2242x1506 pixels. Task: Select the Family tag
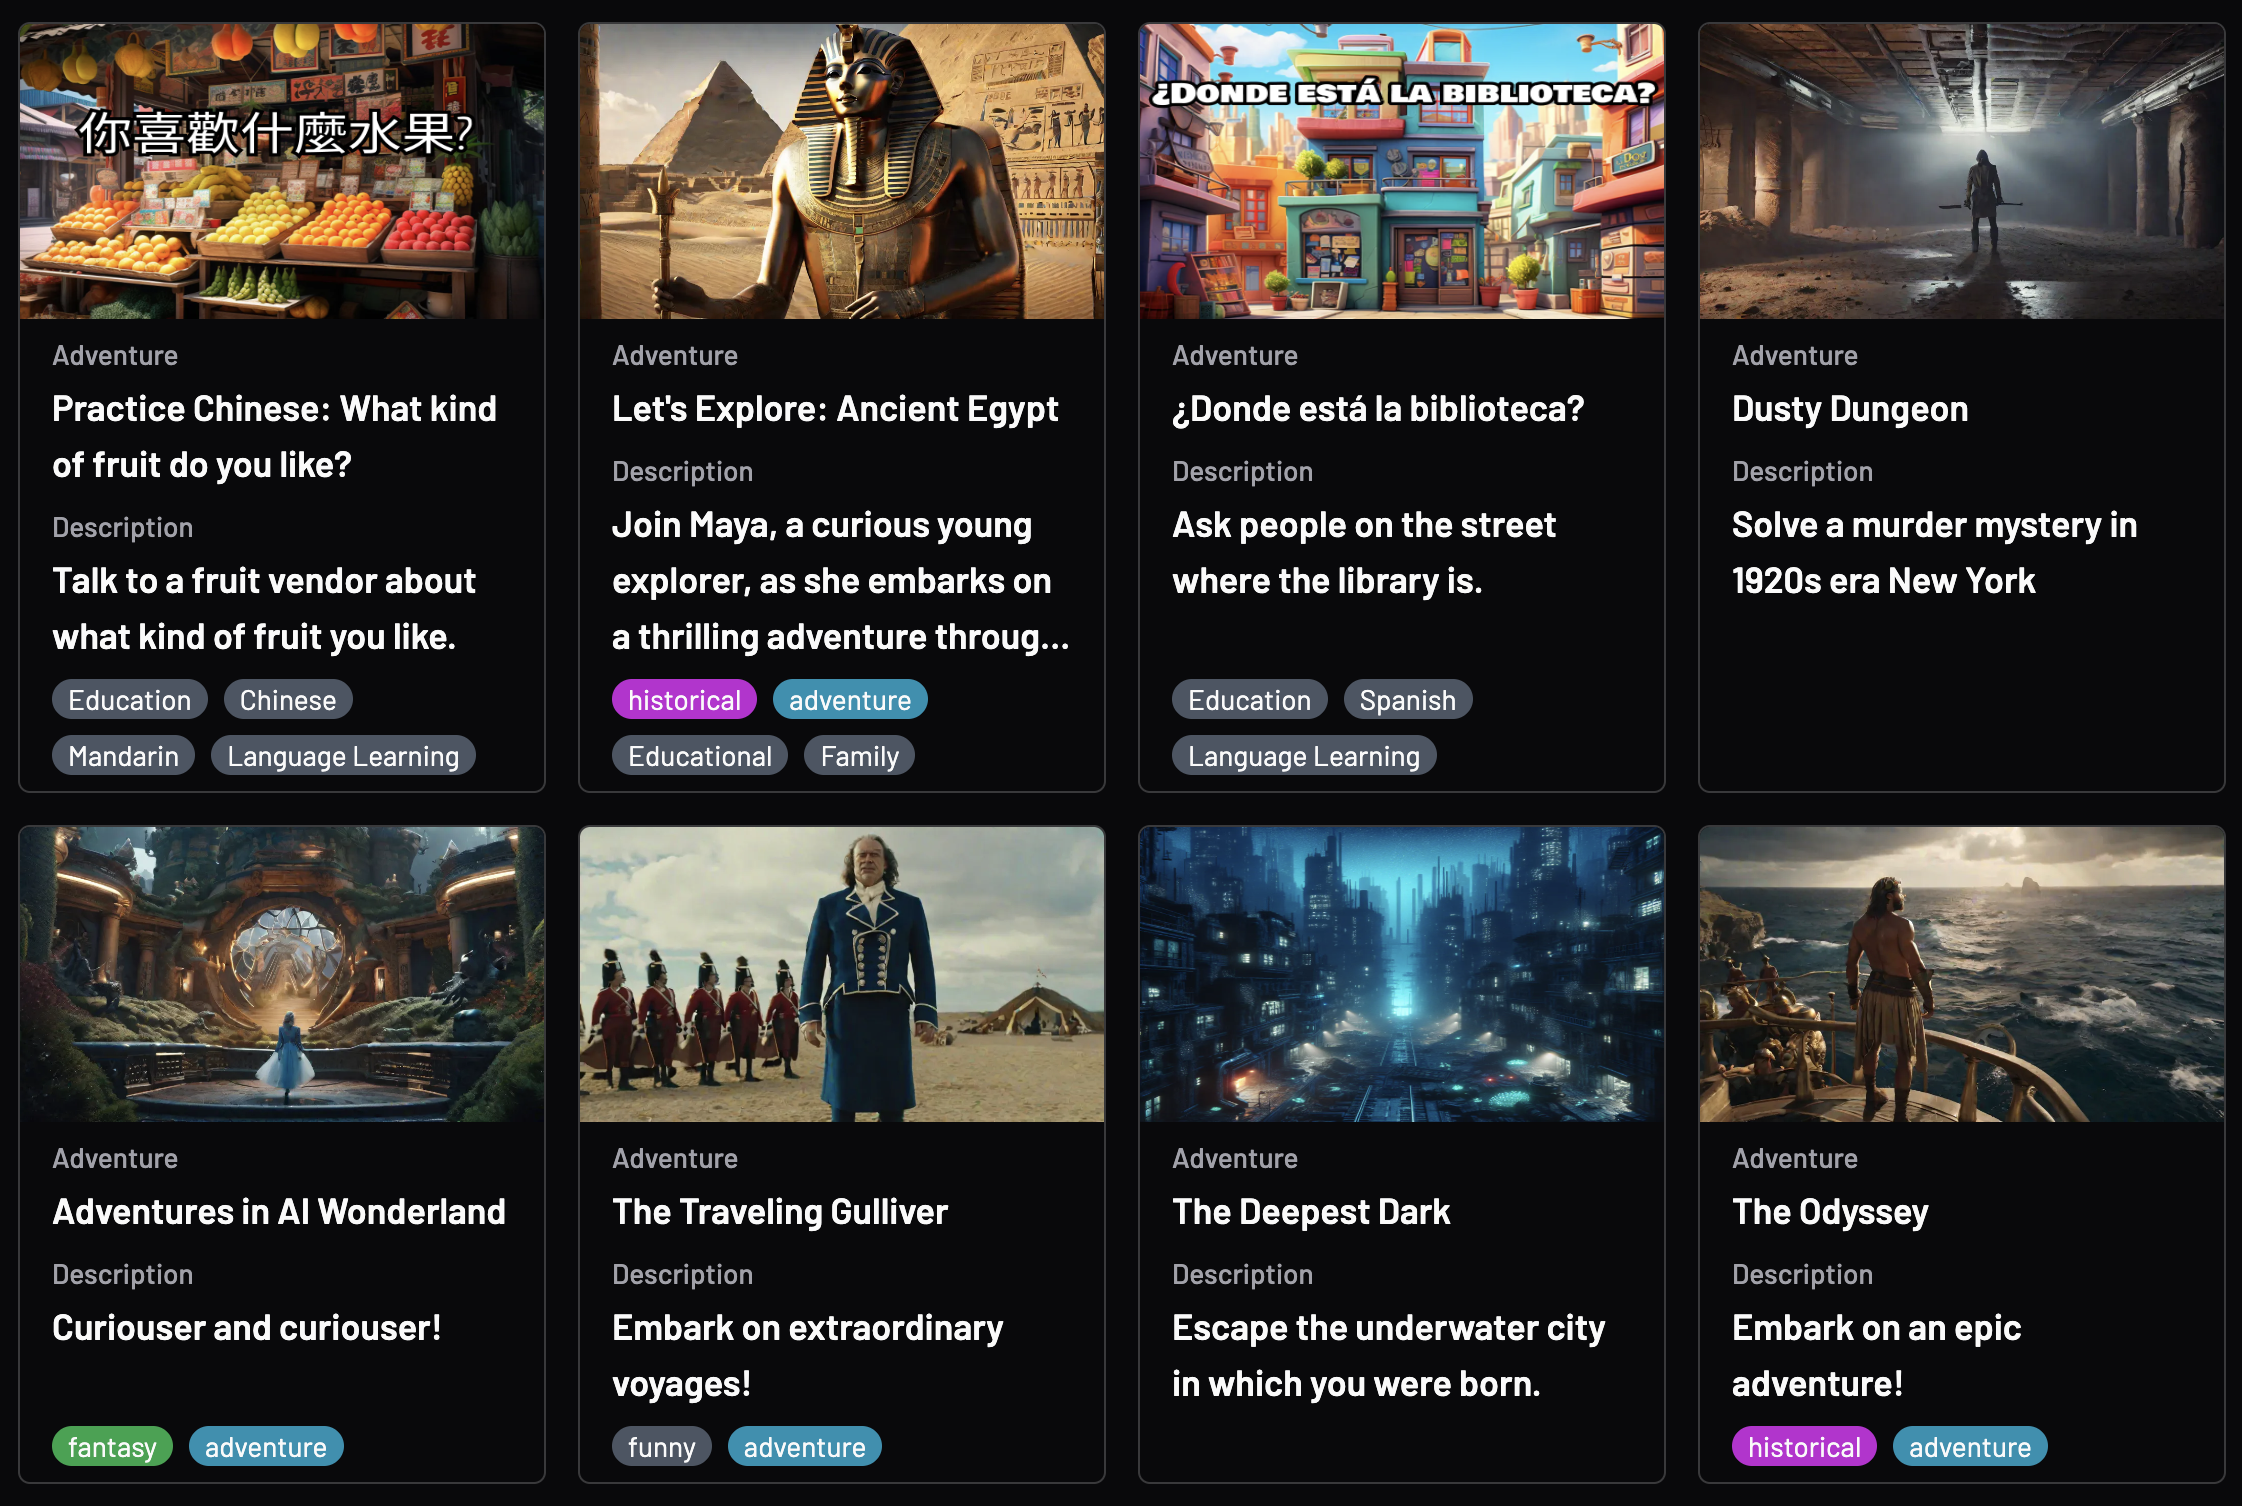pyautogui.click(x=859, y=756)
